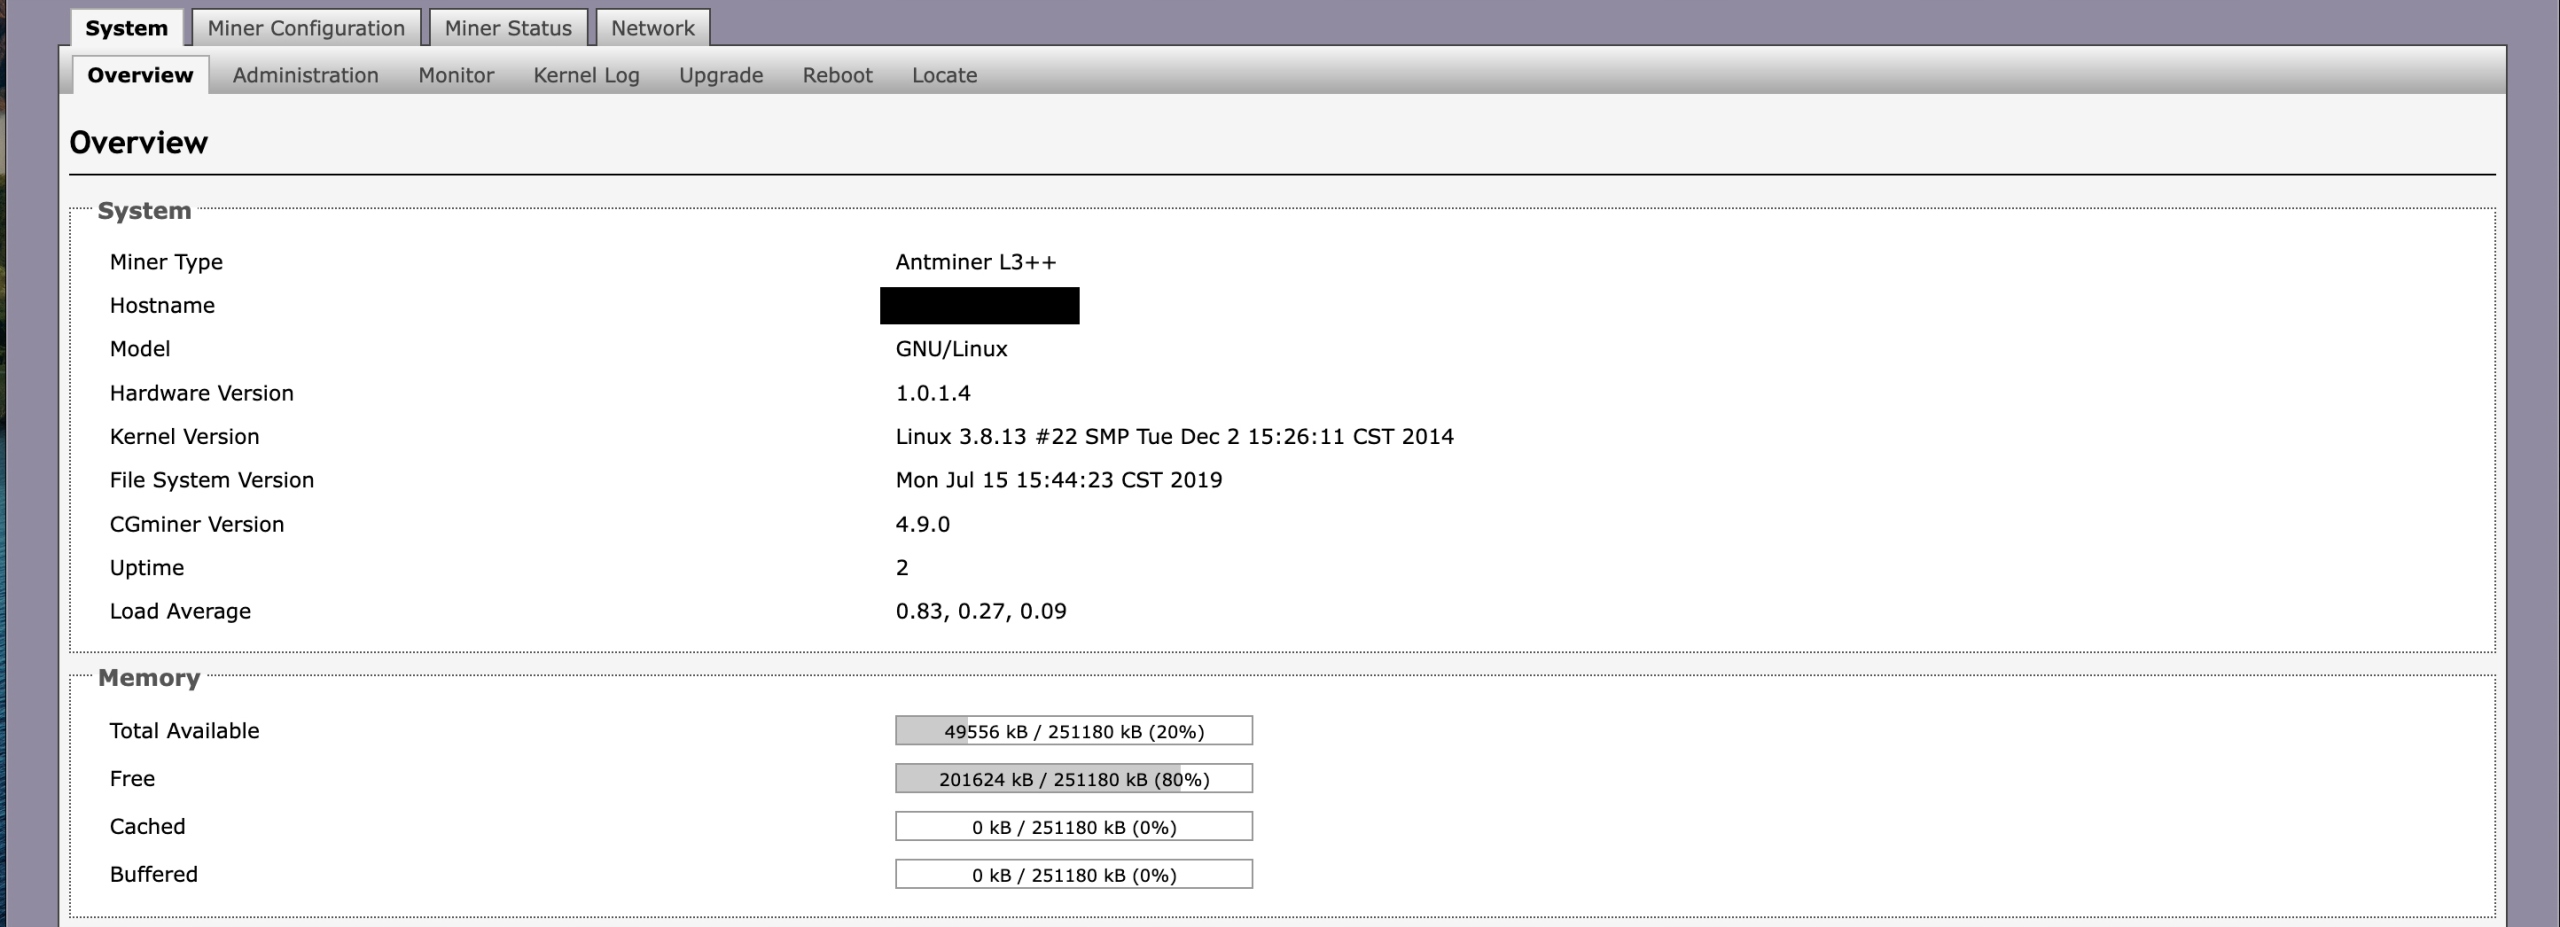Click the 'Buffered' memory label
The image size is (2560, 927).
click(154, 875)
